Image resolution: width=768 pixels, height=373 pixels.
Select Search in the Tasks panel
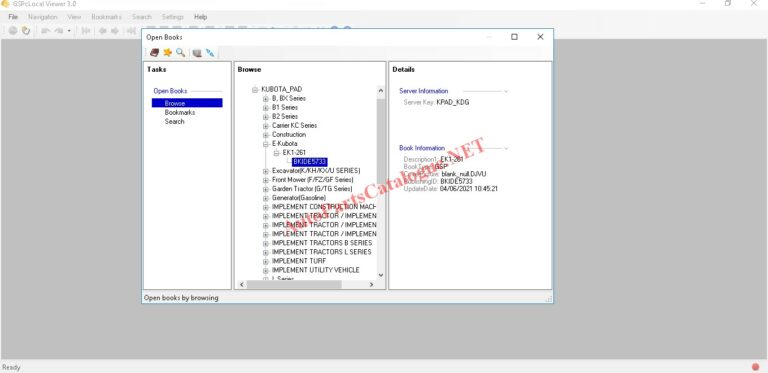click(x=174, y=121)
